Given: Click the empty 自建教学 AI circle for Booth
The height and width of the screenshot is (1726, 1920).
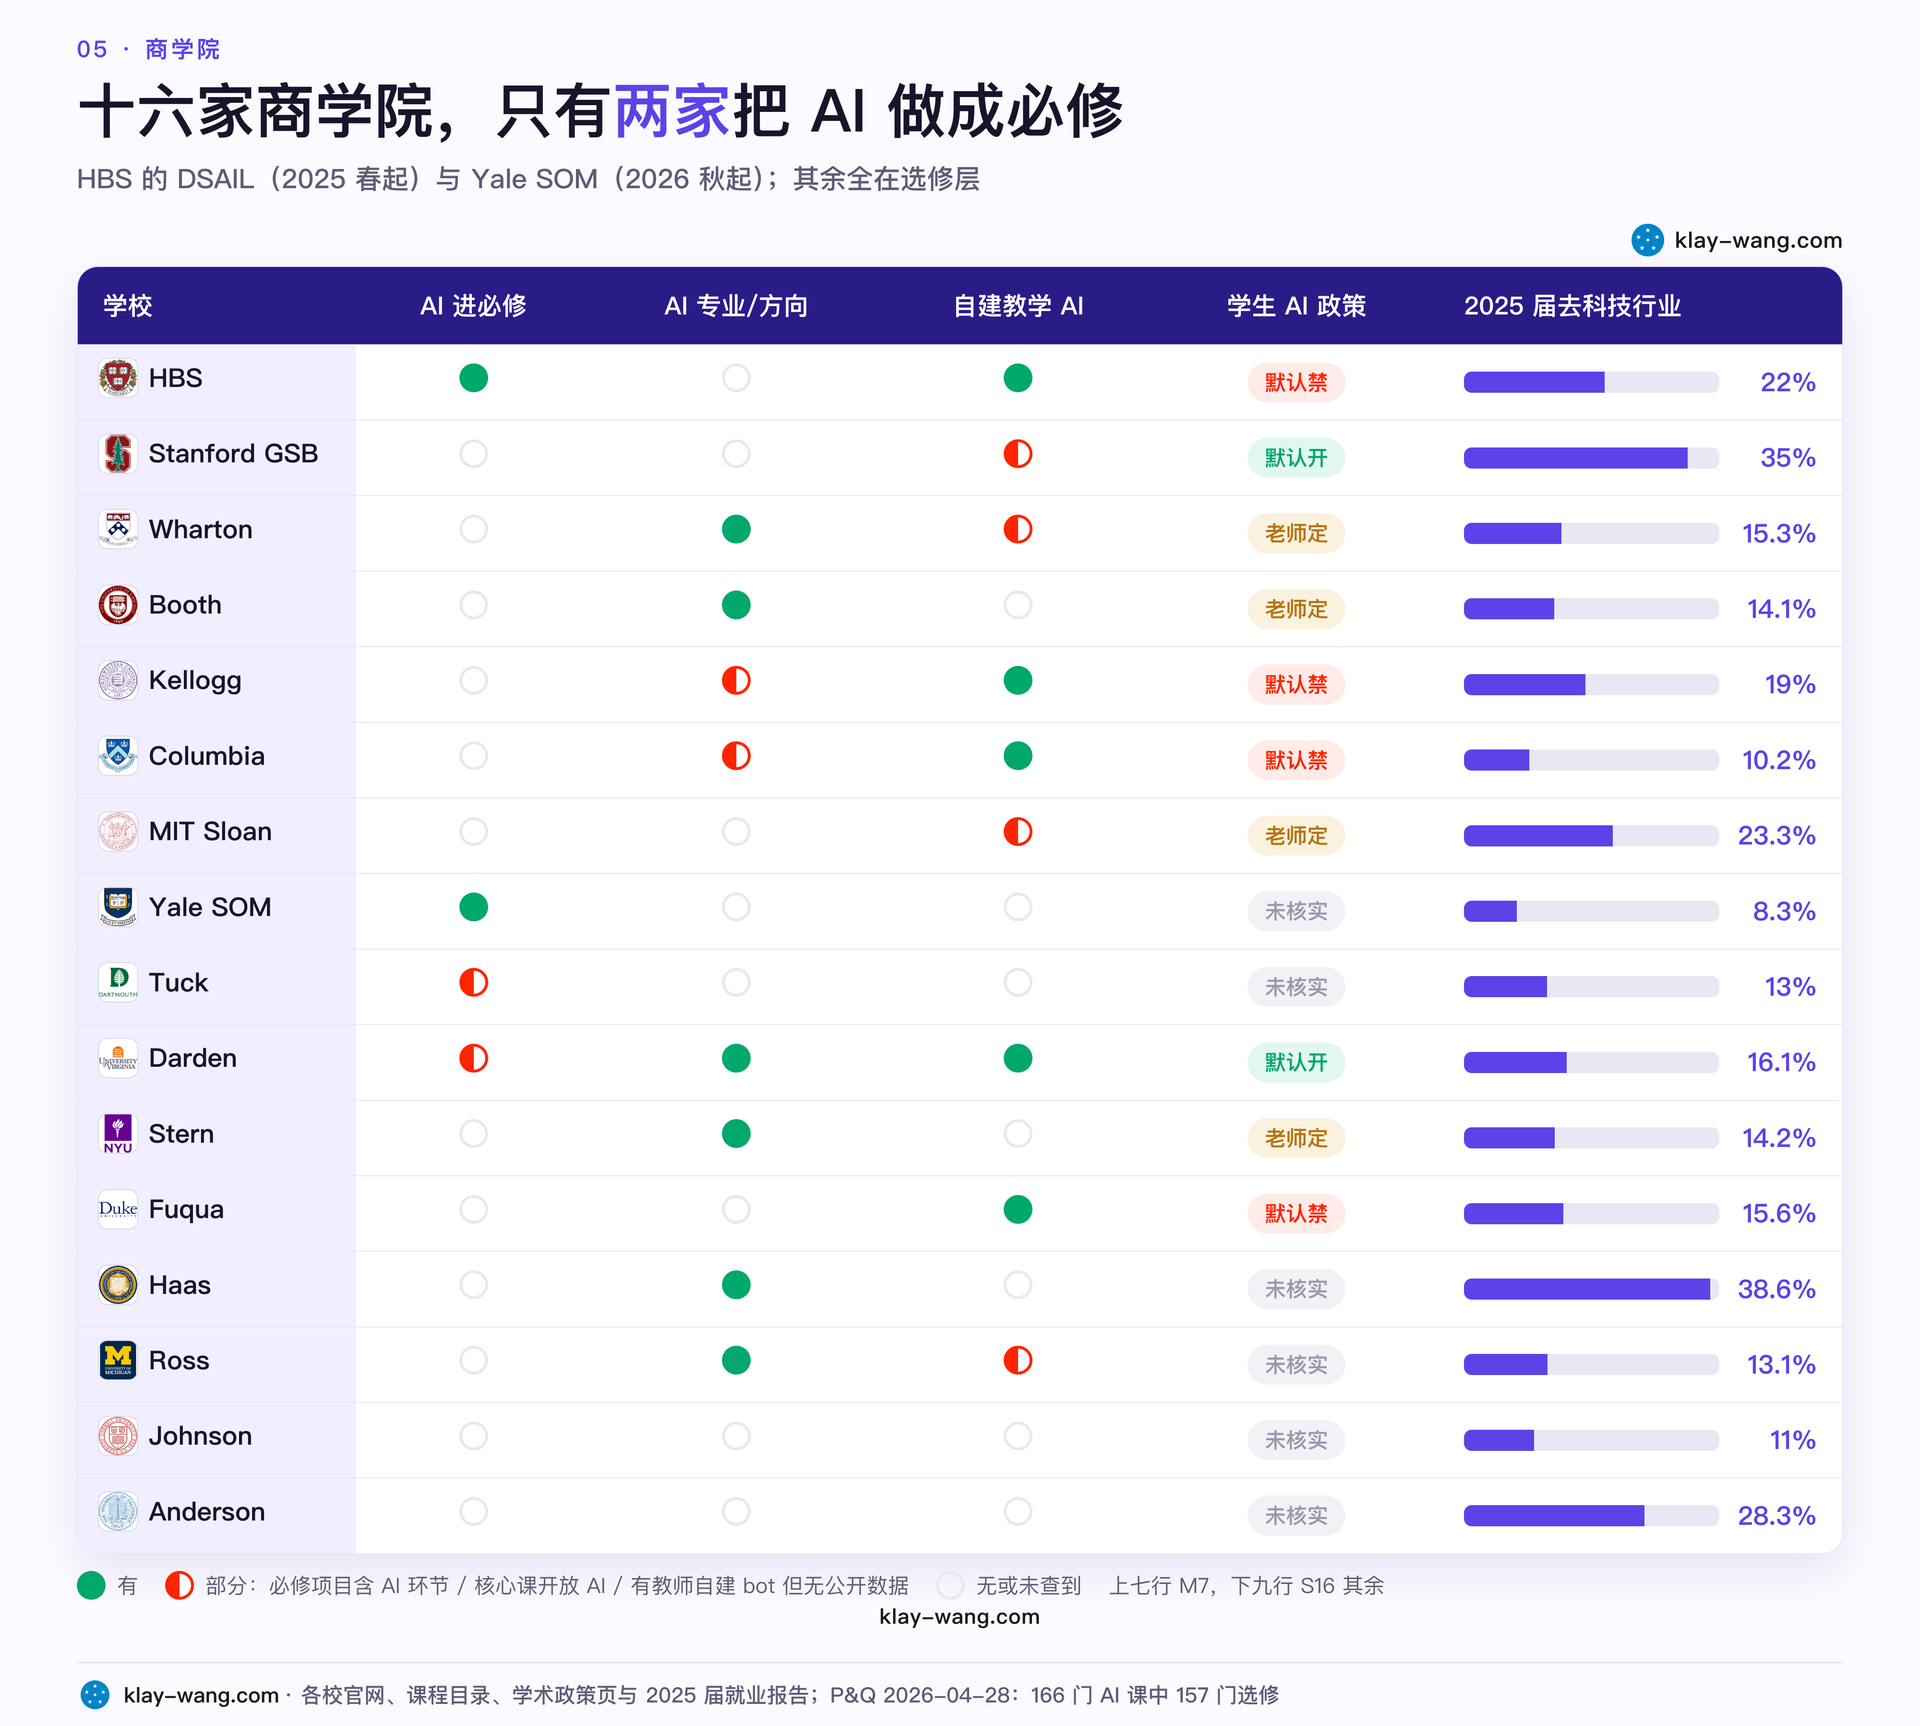Looking at the screenshot, I should click(x=1018, y=605).
